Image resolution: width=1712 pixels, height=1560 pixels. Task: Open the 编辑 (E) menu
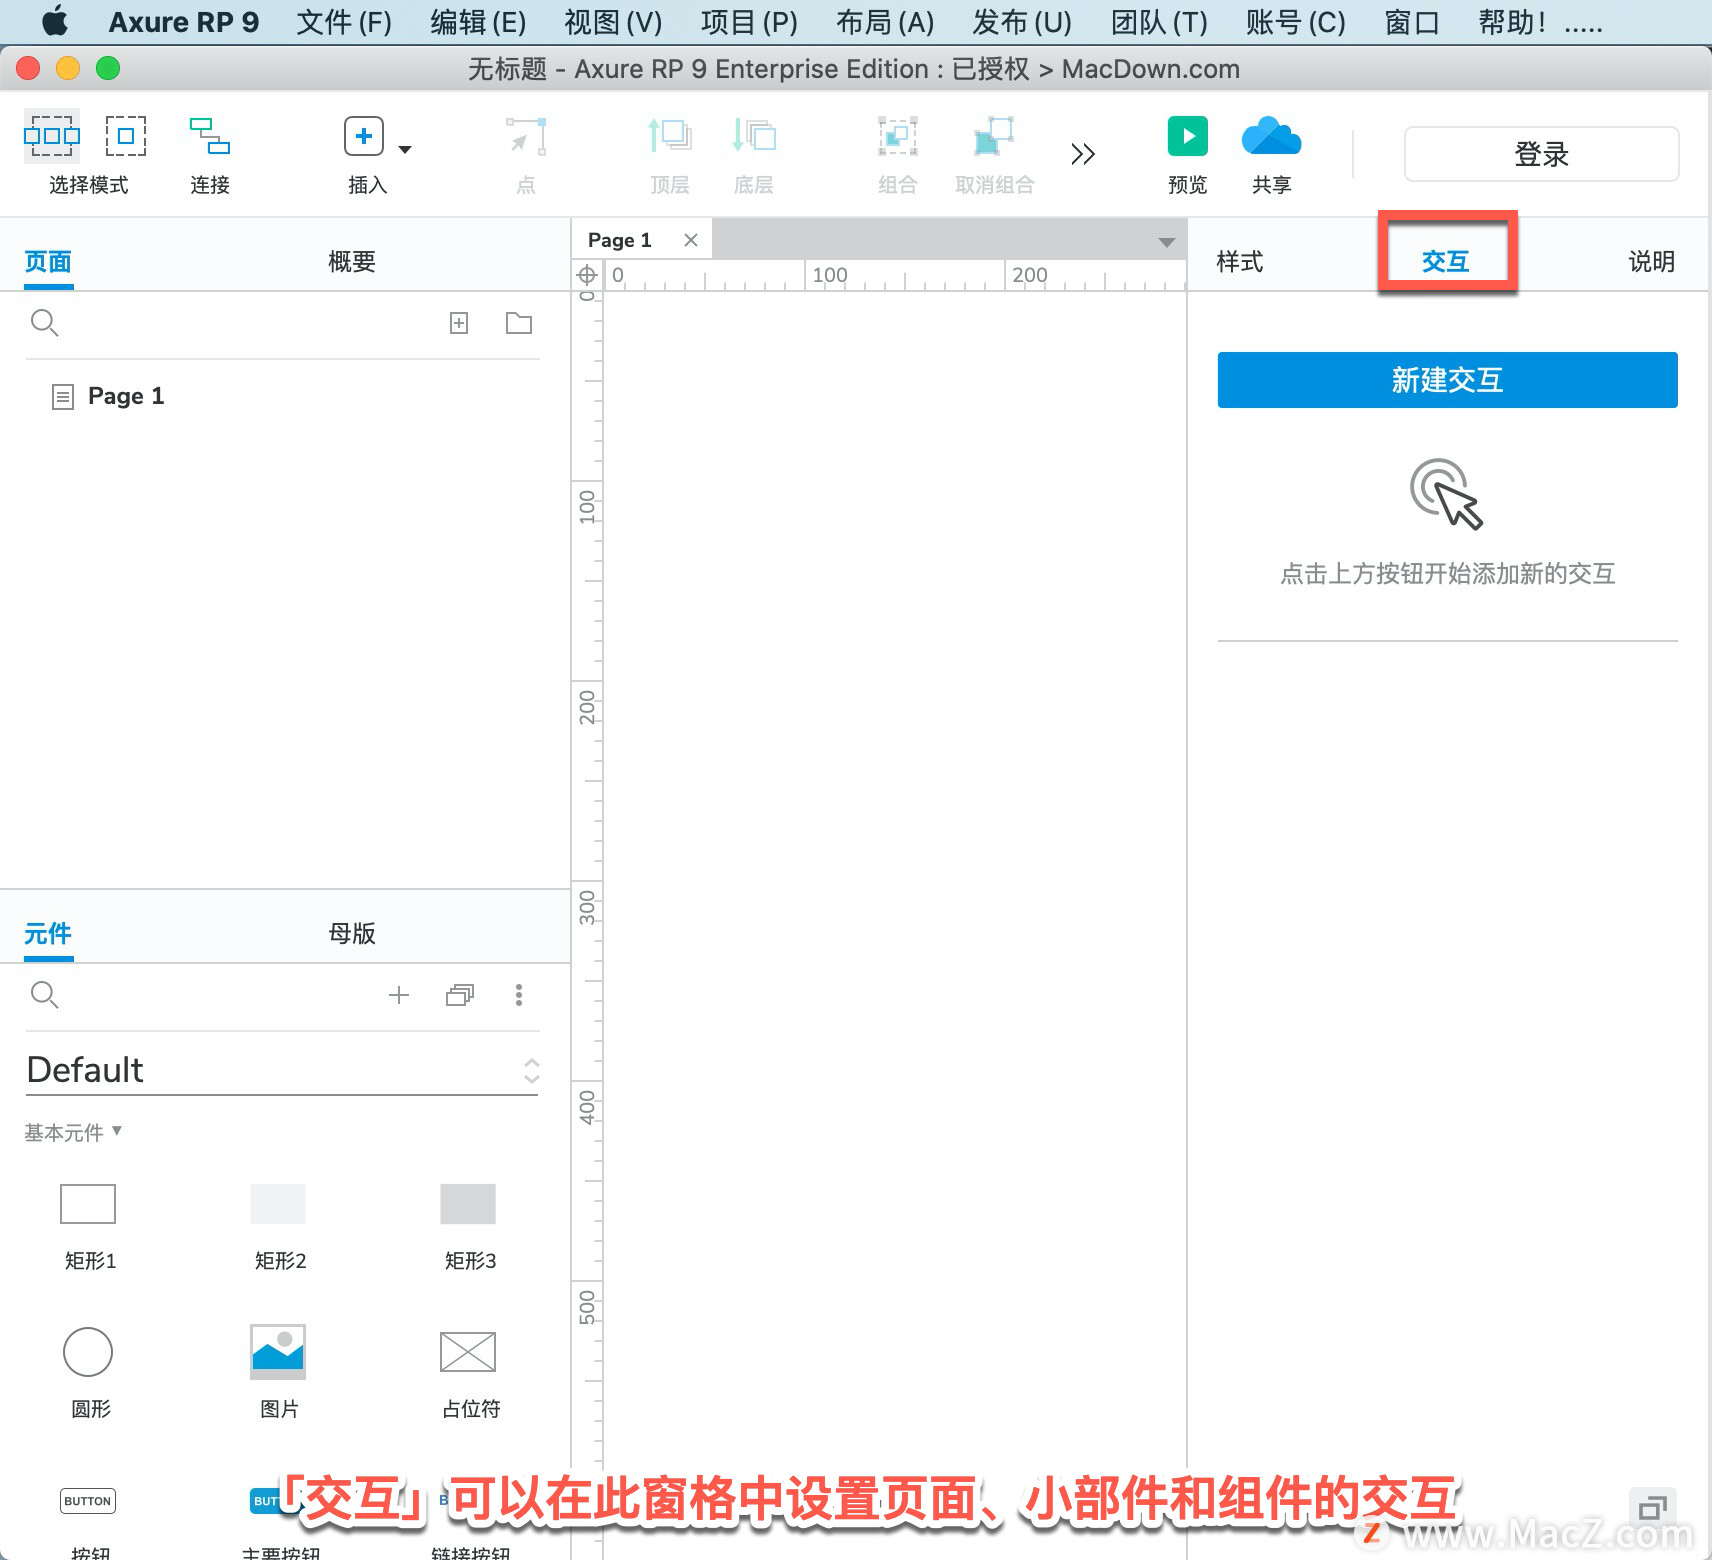478,22
